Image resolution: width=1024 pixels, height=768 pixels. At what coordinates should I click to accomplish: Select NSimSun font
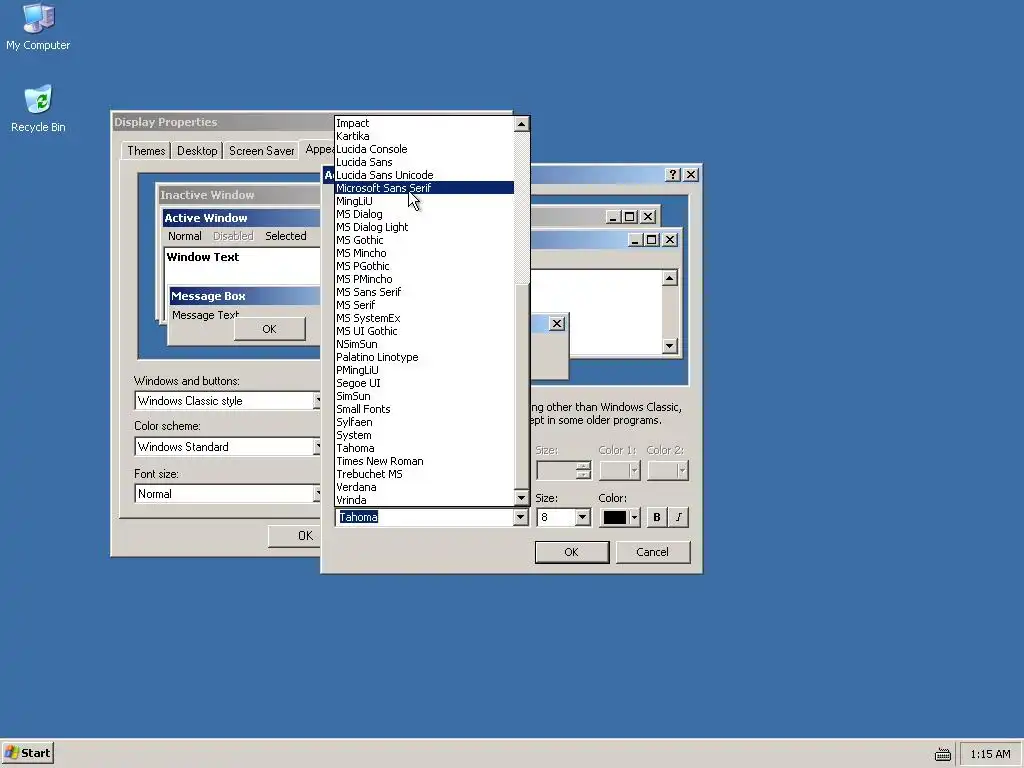click(424, 344)
